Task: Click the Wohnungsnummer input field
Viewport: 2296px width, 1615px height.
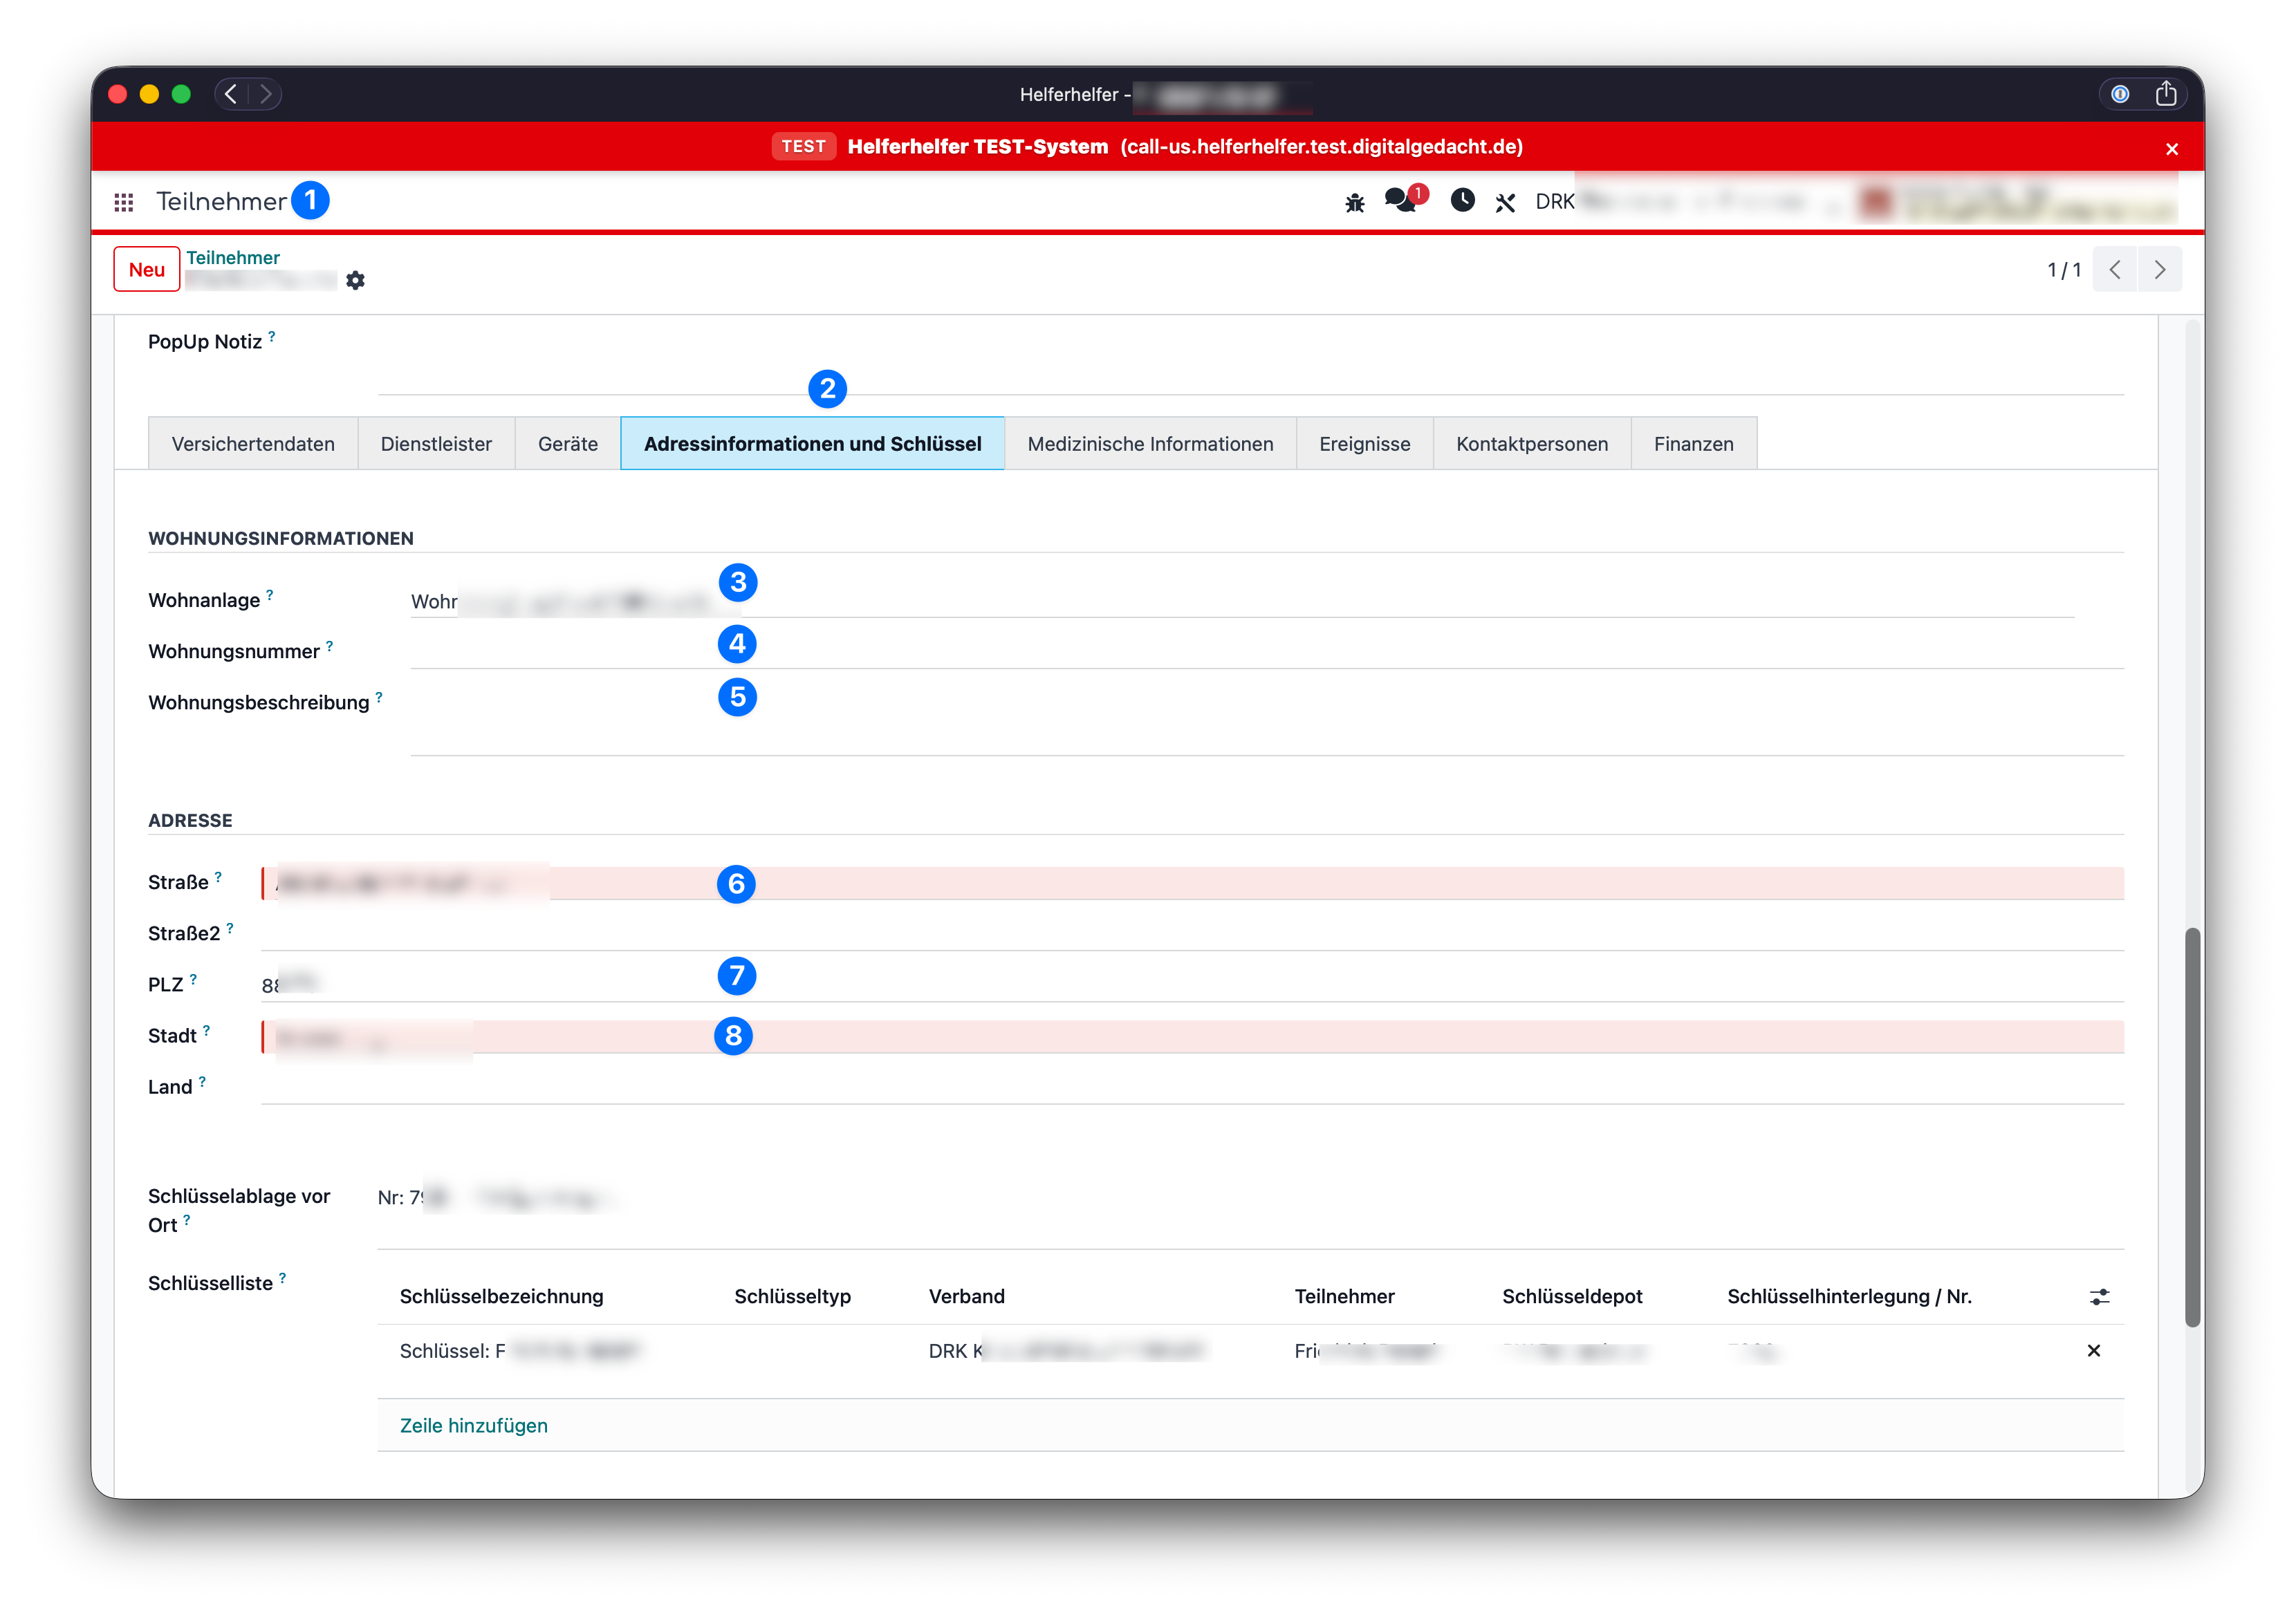Action: point(1266,651)
